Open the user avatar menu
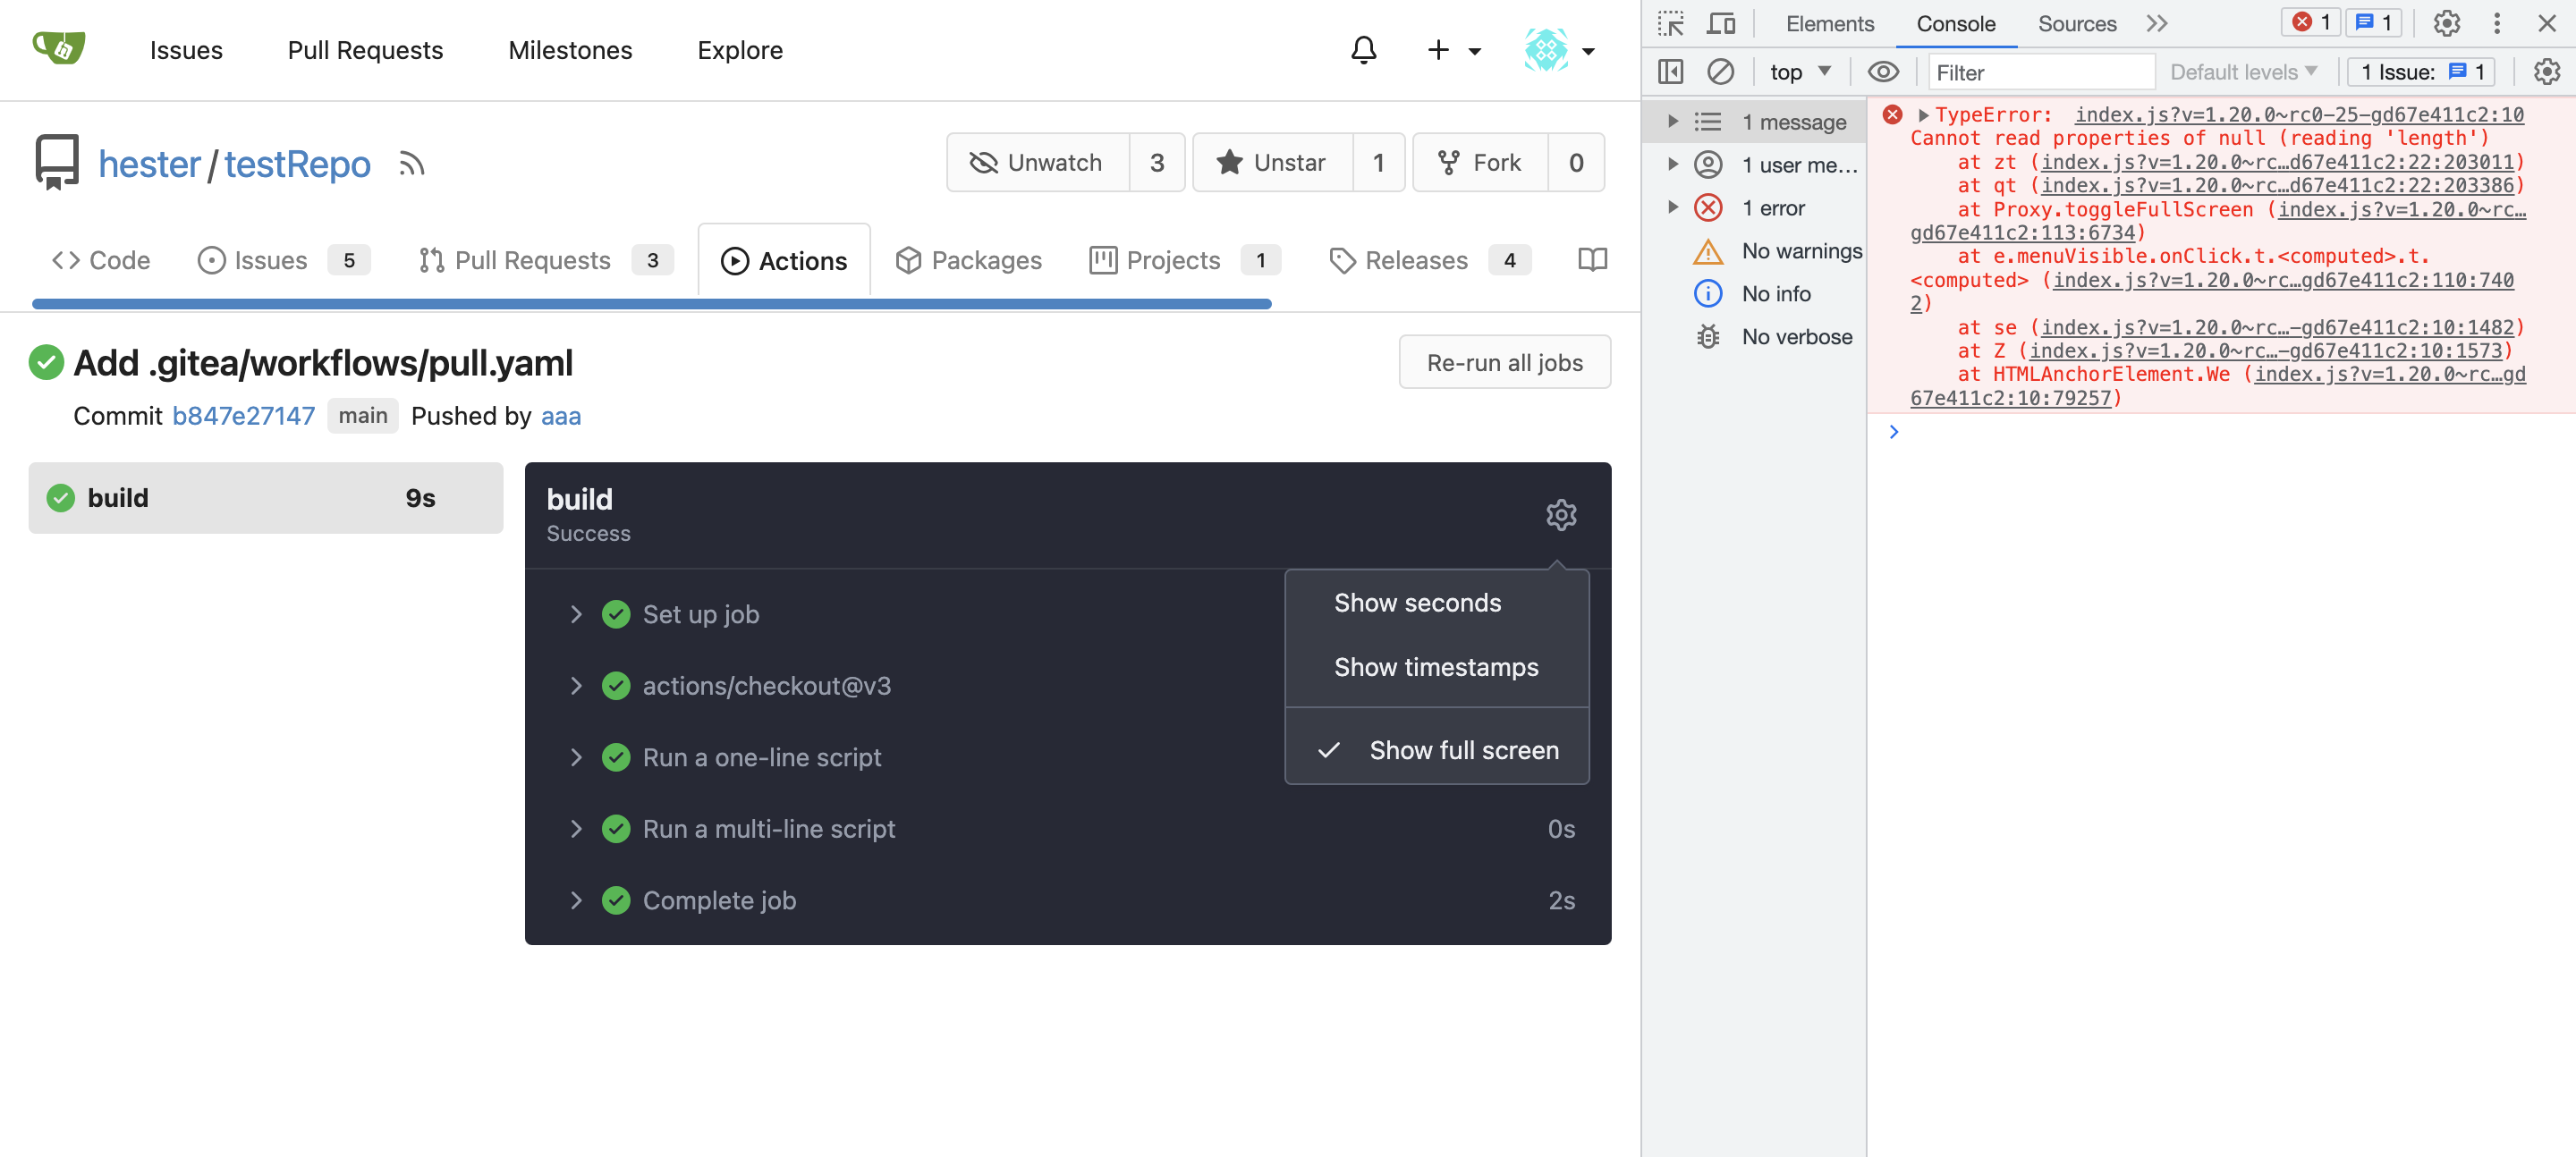Viewport: 2576px width, 1157px height. 1560,50
